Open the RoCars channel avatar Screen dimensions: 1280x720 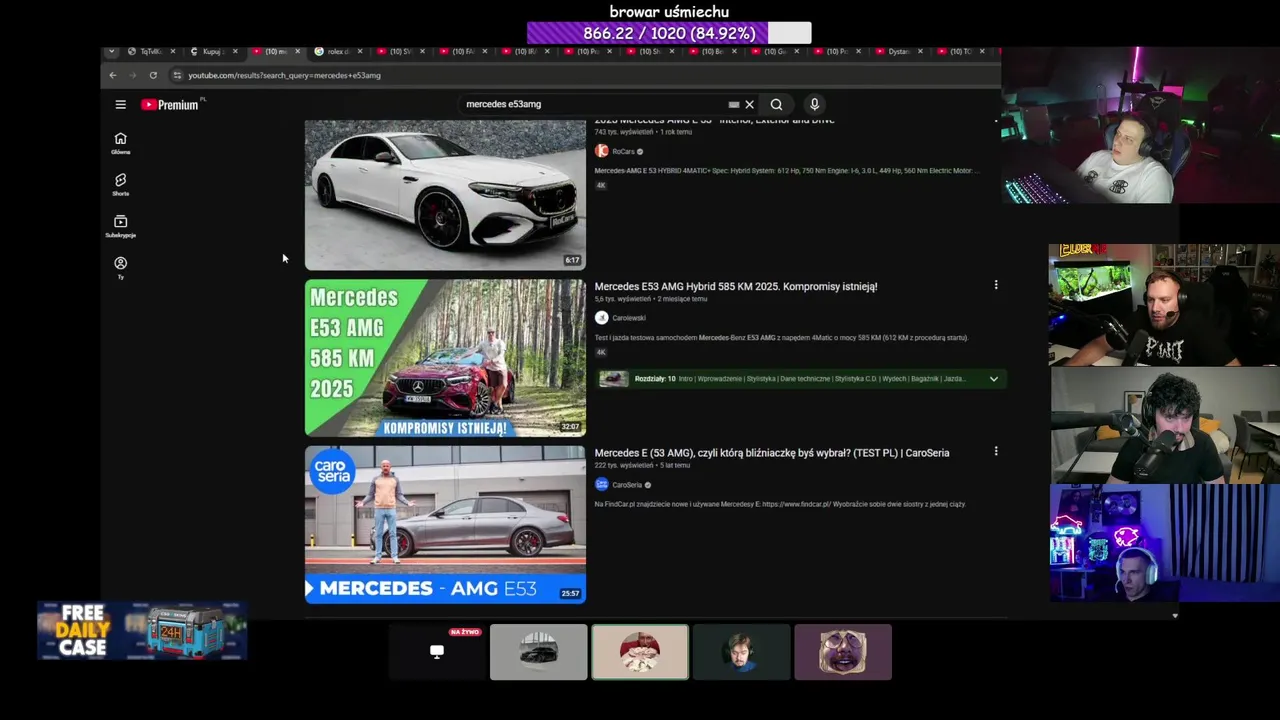tap(601, 151)
